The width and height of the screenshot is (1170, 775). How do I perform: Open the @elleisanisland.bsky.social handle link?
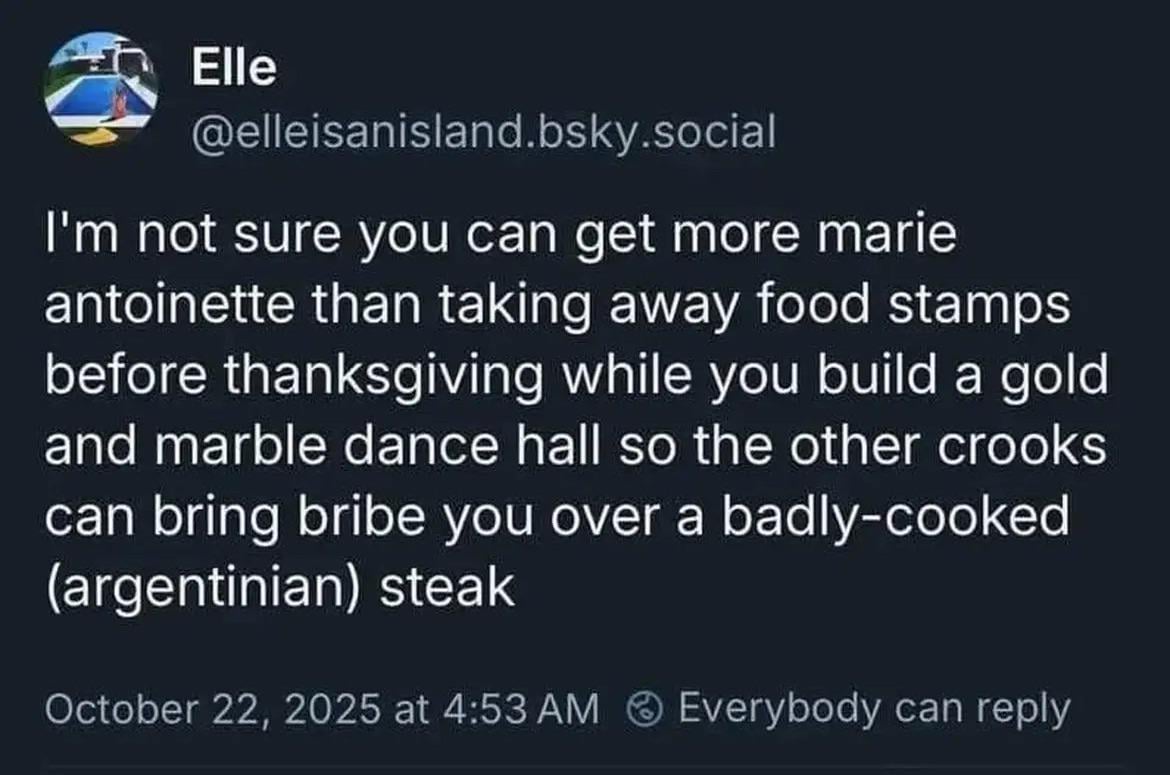click(x=482, y=130)
